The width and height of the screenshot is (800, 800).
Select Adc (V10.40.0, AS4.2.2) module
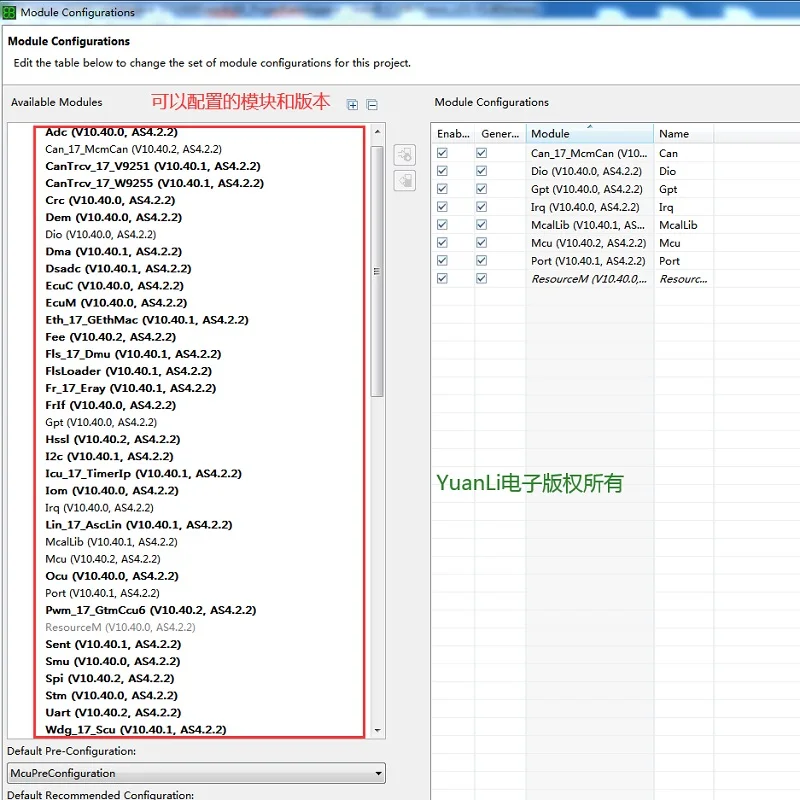click(x=111, y=132)
